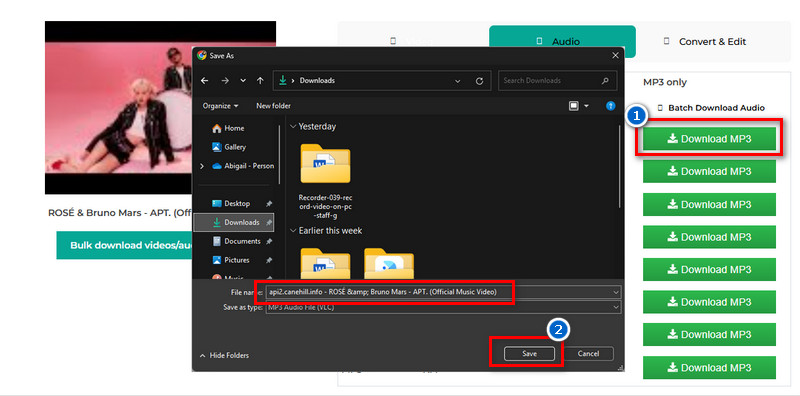Open the blue help icon
Image resolution: width=800 pixels, height=396 pixels.
pos(610,106)
